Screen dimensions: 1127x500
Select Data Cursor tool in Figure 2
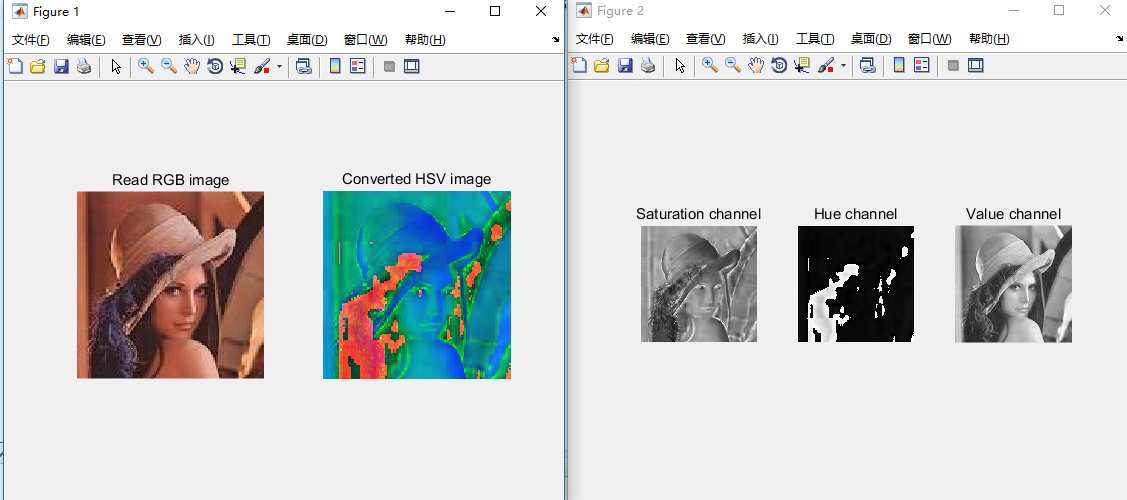pyautogui.click(x=802, y=65)
